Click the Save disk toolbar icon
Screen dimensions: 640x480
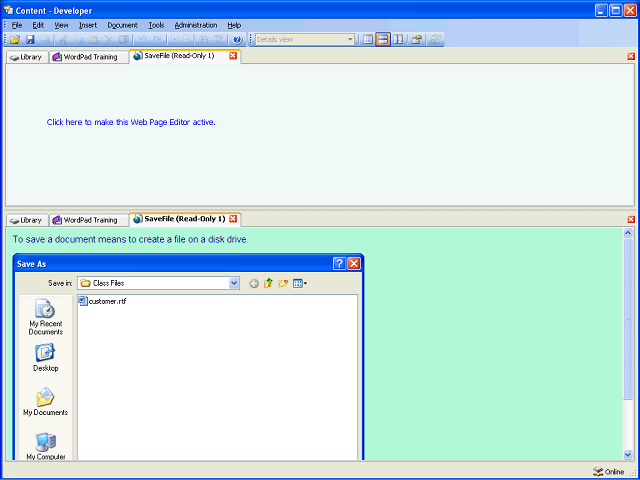tap(30, 40)
